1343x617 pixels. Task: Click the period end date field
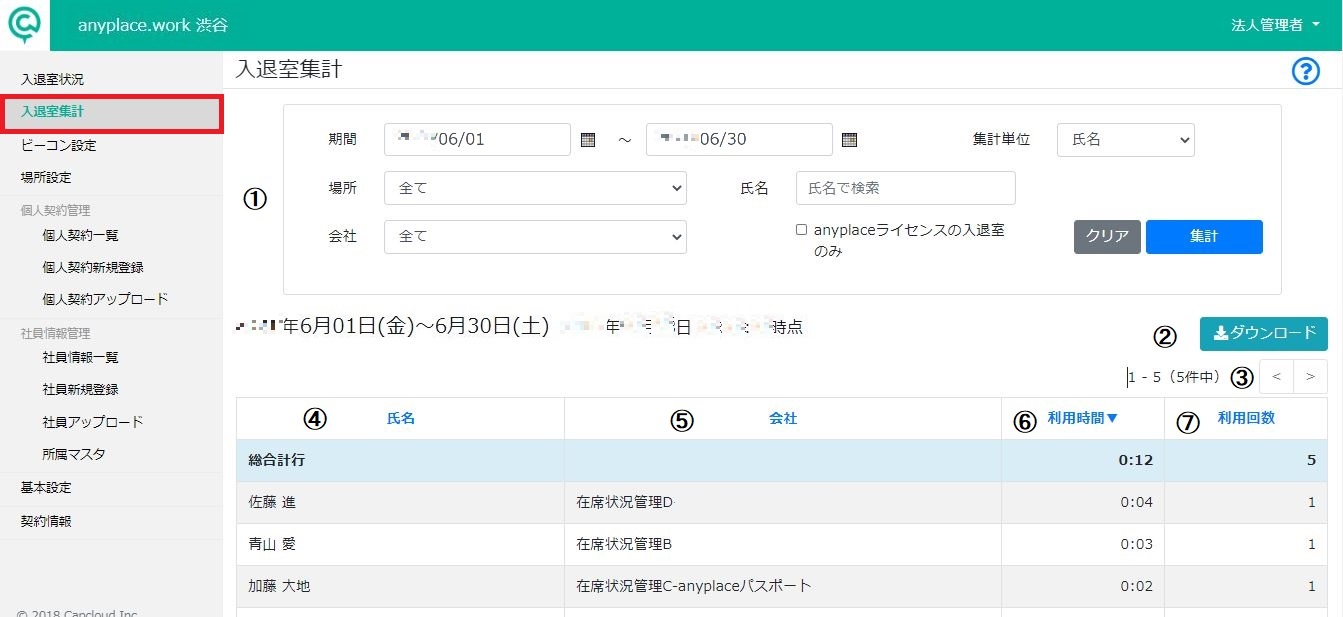pos(739,140)
